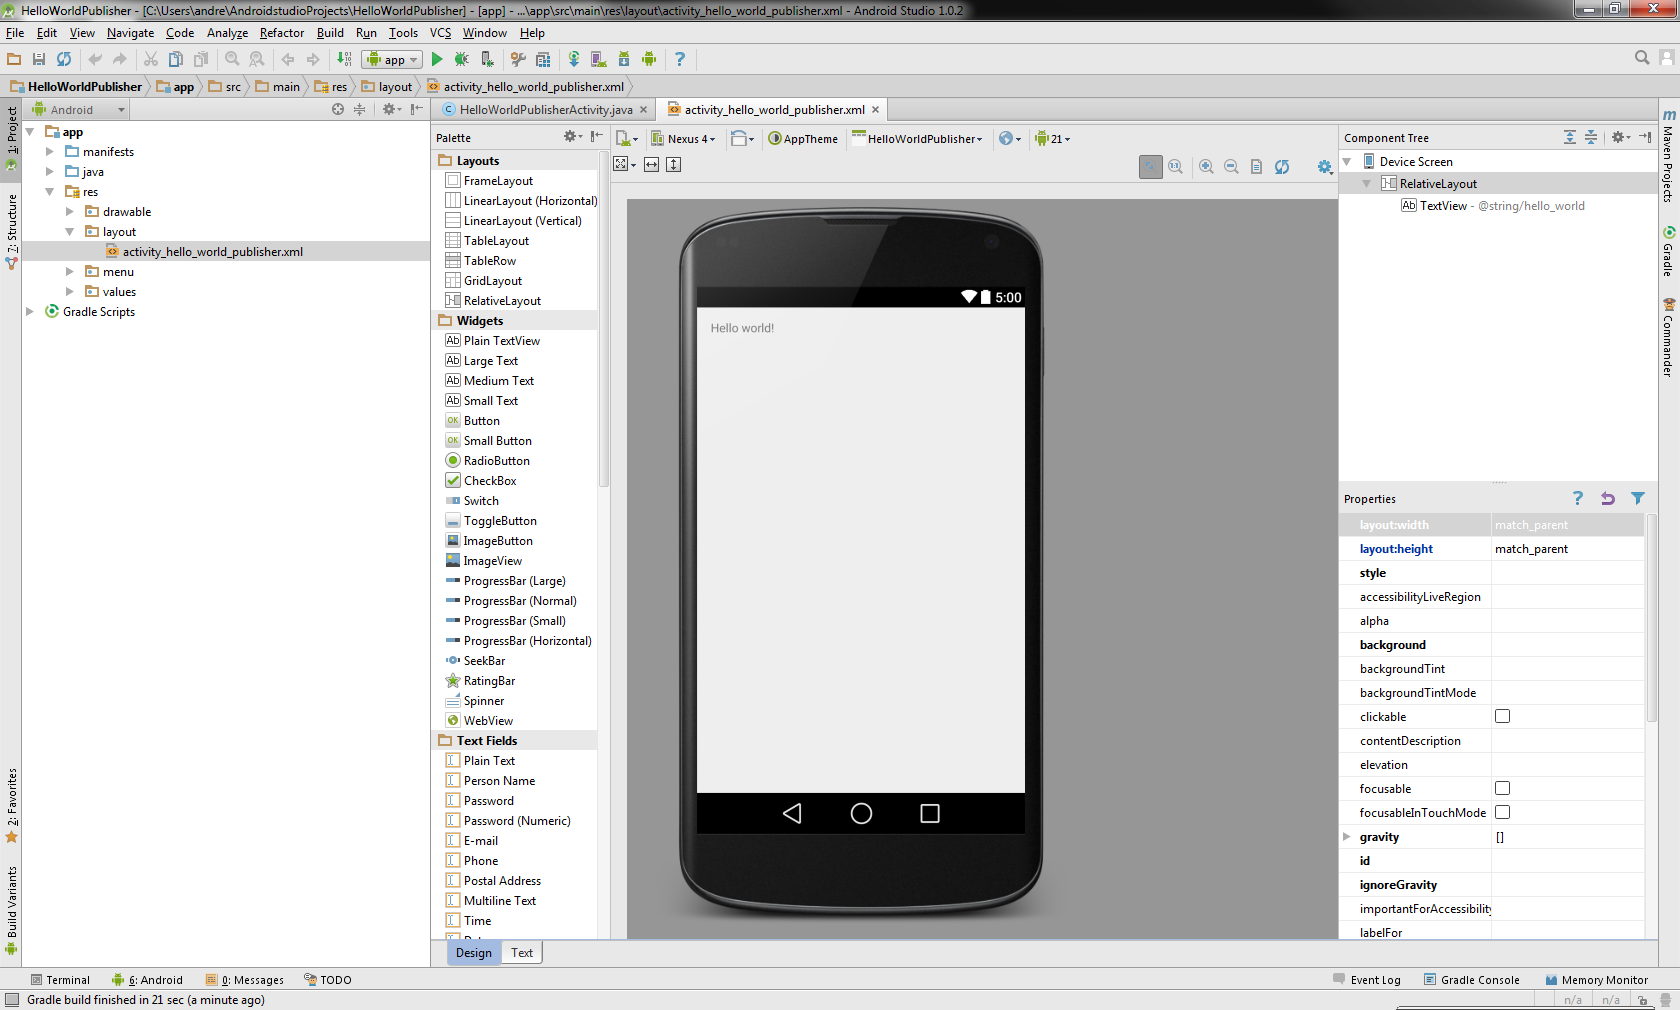
Task: Click Zoom In icon in designer
Action: [x=1207, y=167]
